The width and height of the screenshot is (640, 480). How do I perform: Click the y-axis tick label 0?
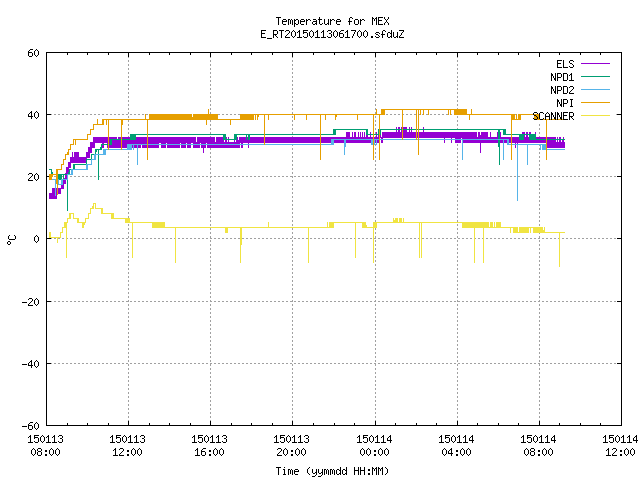tap(36, 239)
